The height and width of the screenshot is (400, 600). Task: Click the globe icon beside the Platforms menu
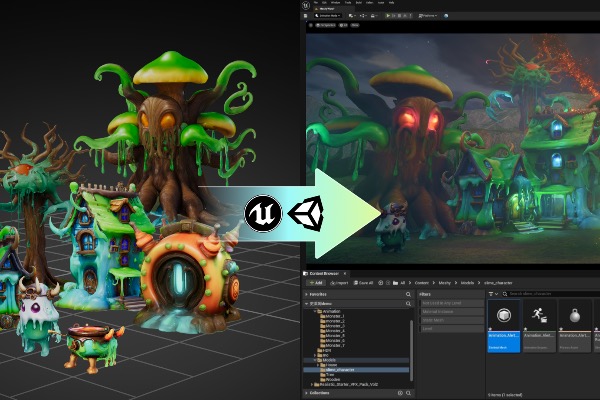tap(446, 16)
